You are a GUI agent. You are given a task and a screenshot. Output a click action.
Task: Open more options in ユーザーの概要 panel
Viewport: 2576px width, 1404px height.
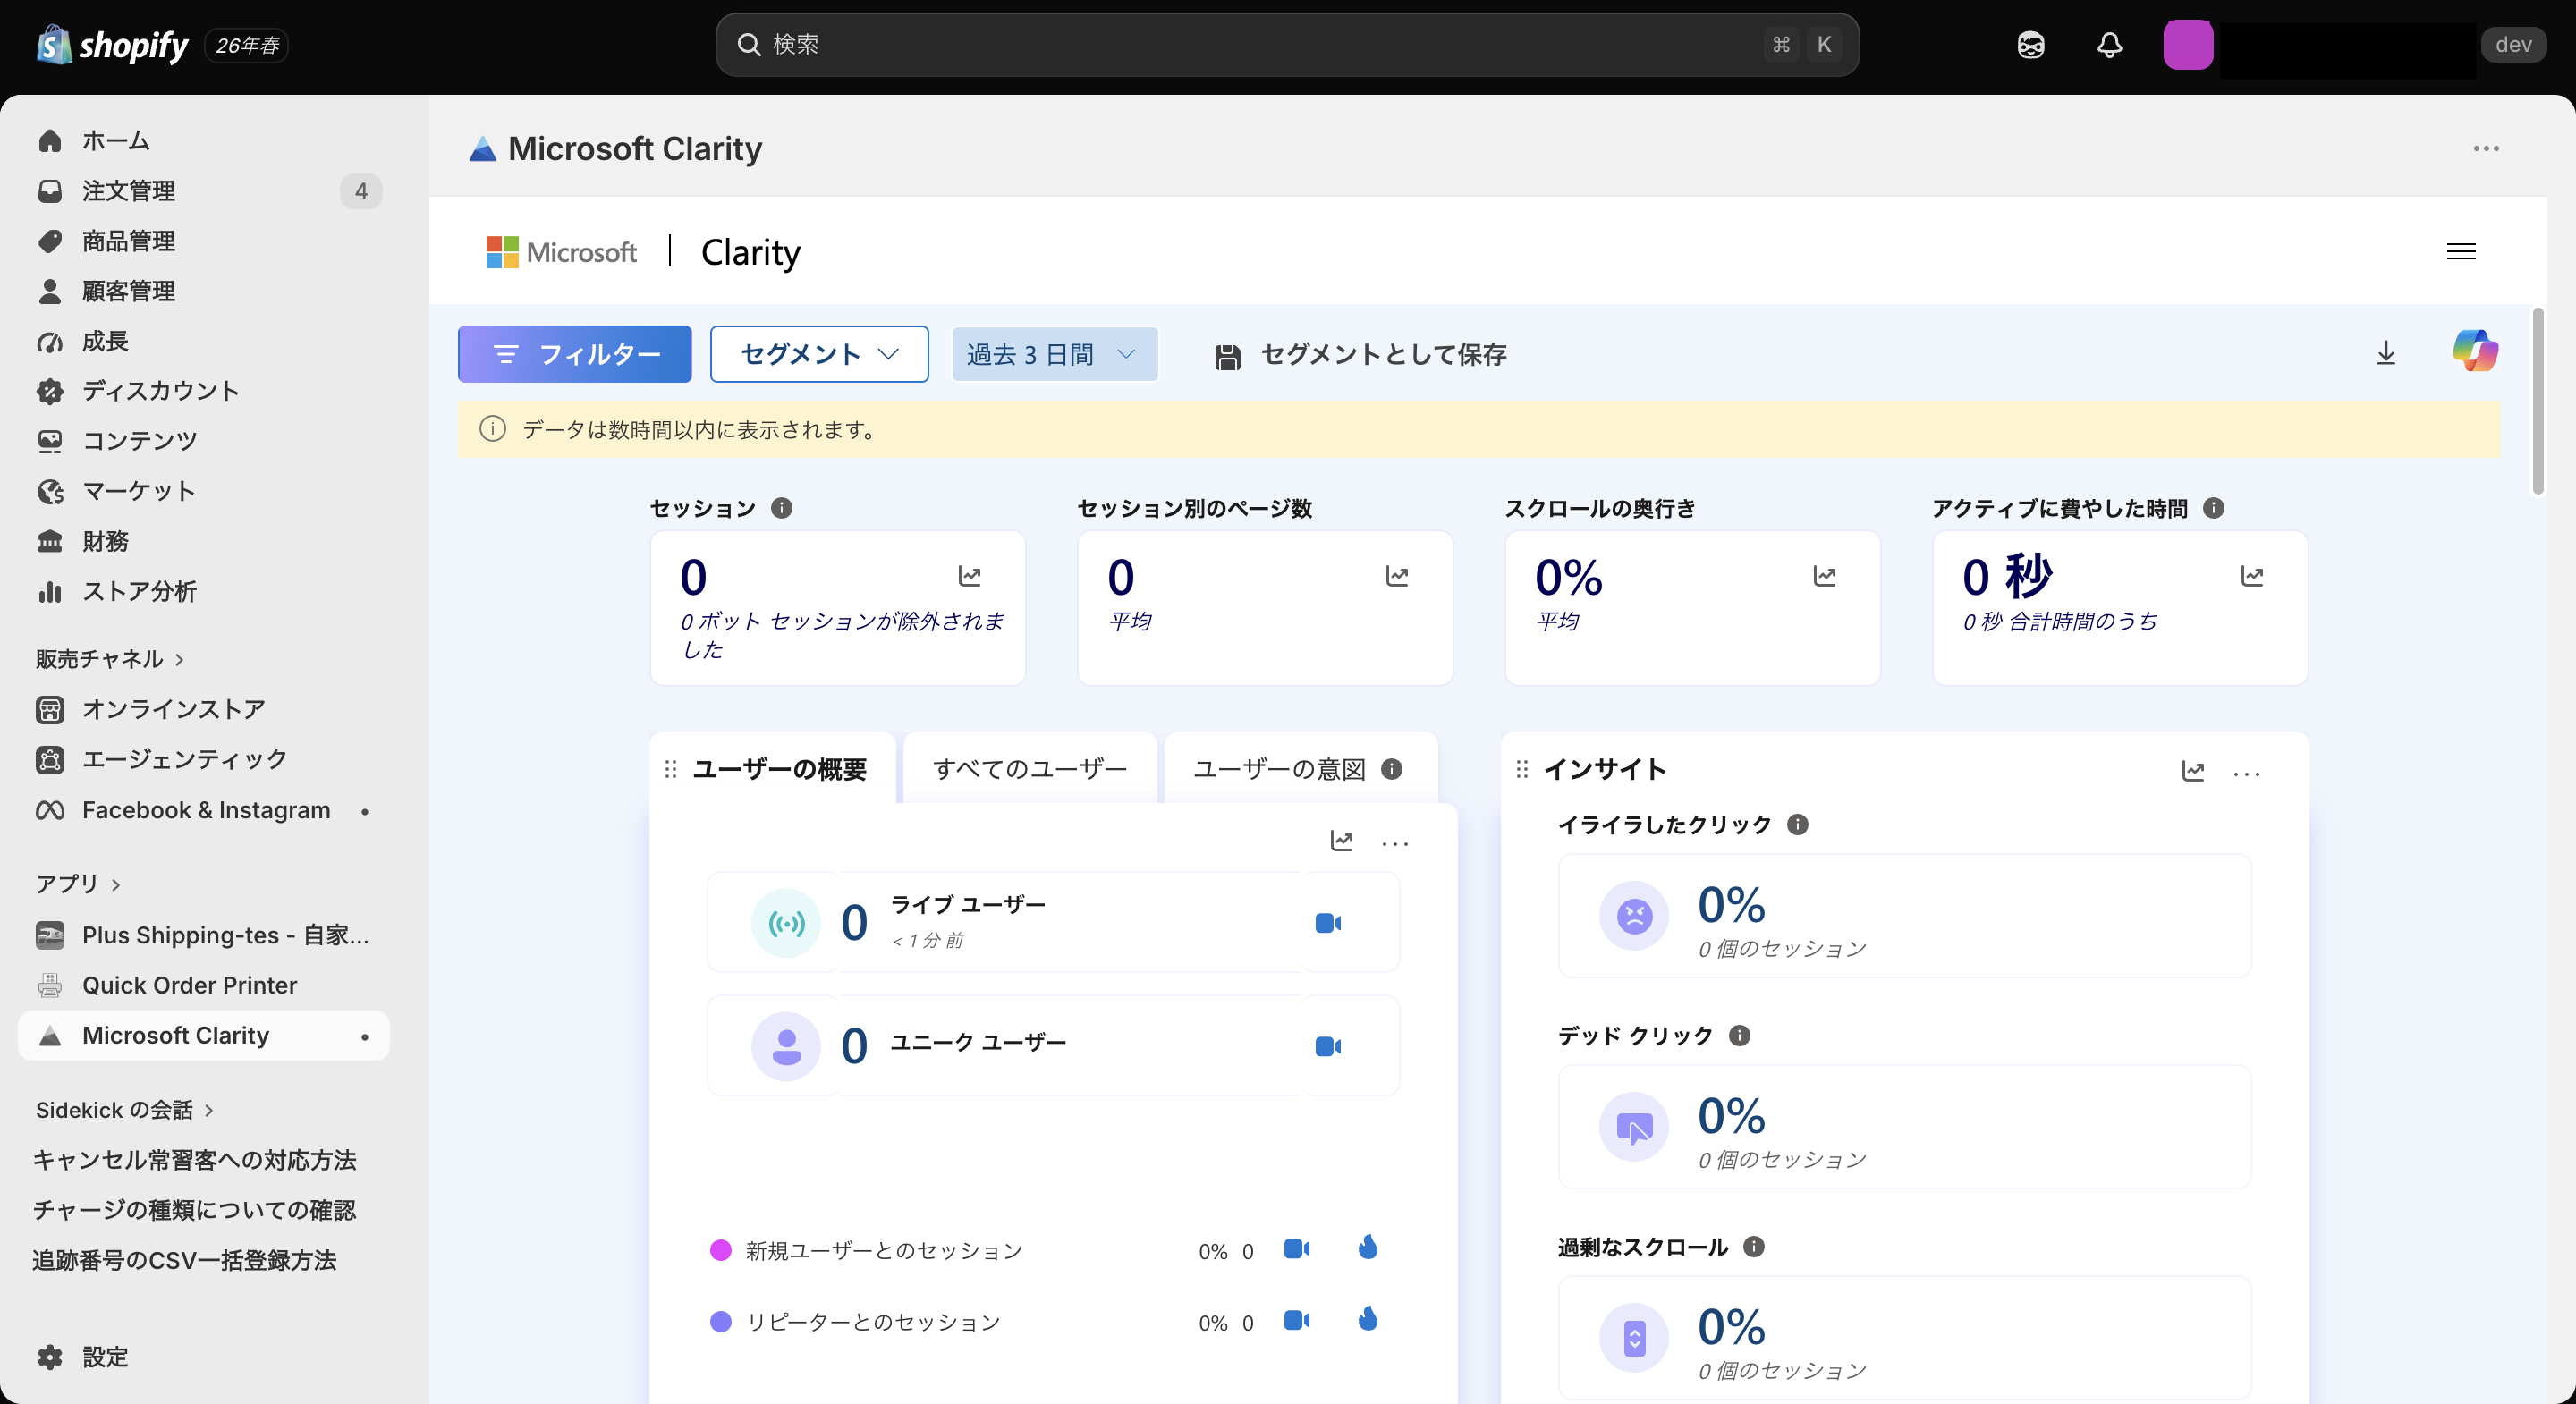point(1395,844)
